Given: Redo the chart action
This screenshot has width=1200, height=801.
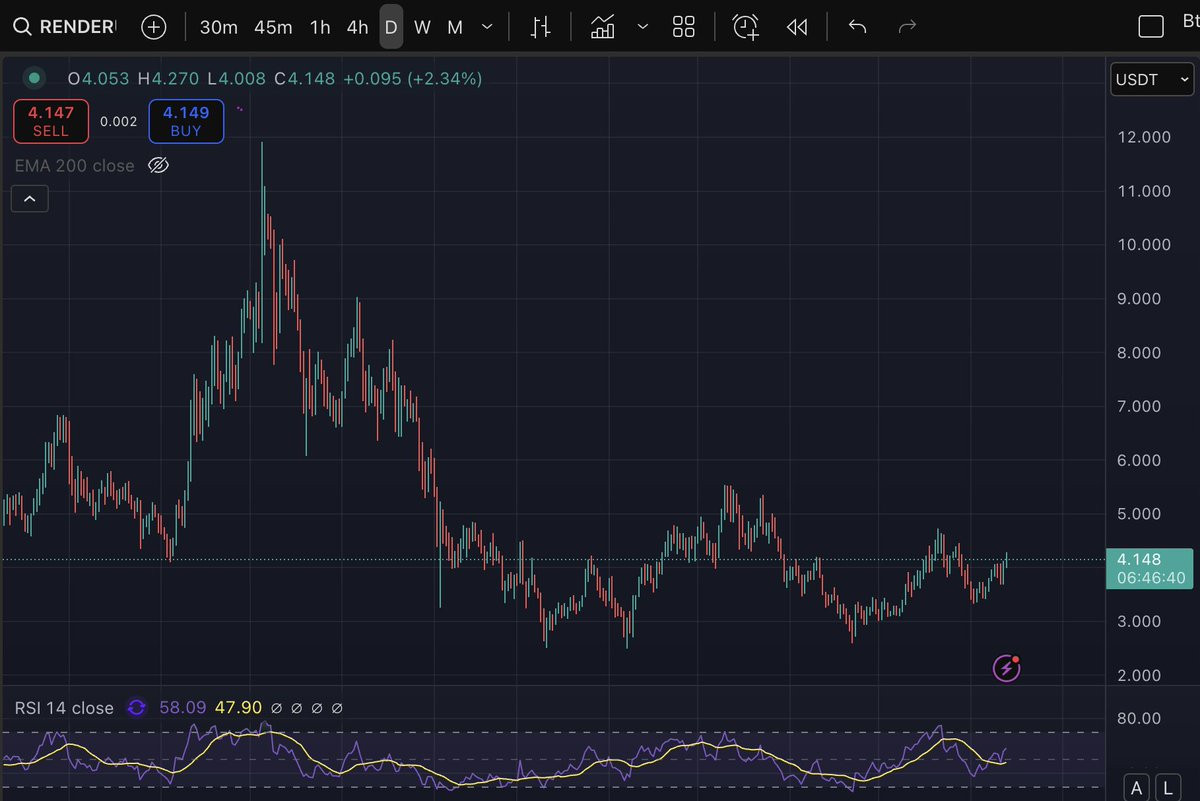Looking at the screenshot, I should click(907, 27).
